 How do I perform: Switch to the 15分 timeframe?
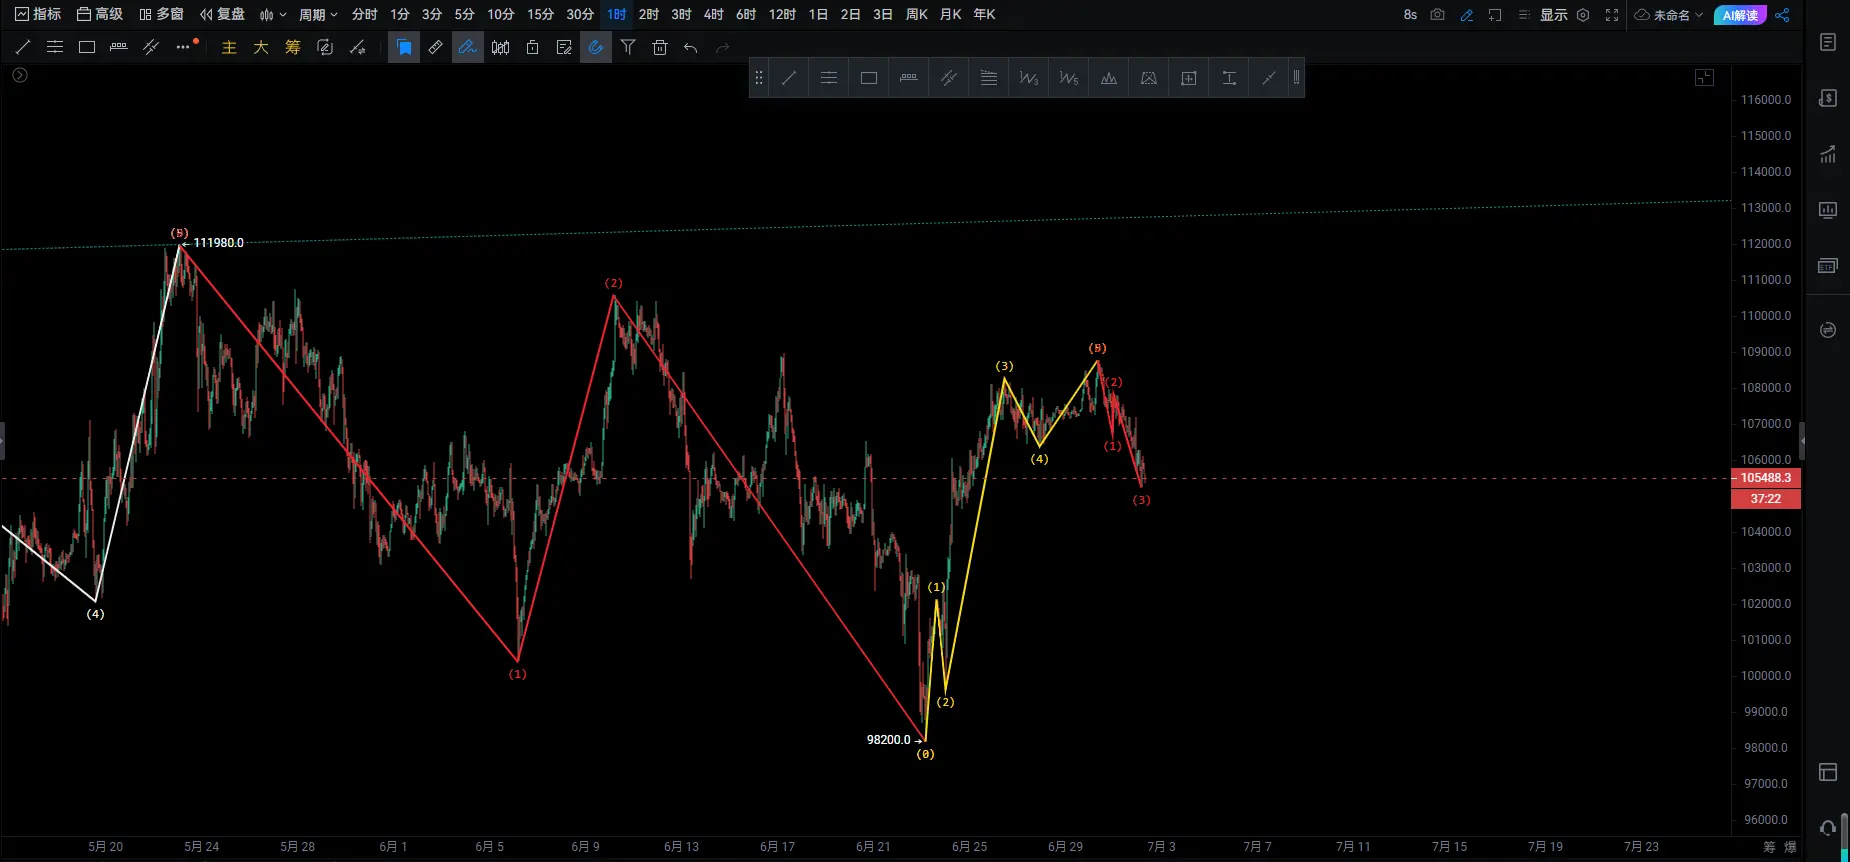pos(540,15)
